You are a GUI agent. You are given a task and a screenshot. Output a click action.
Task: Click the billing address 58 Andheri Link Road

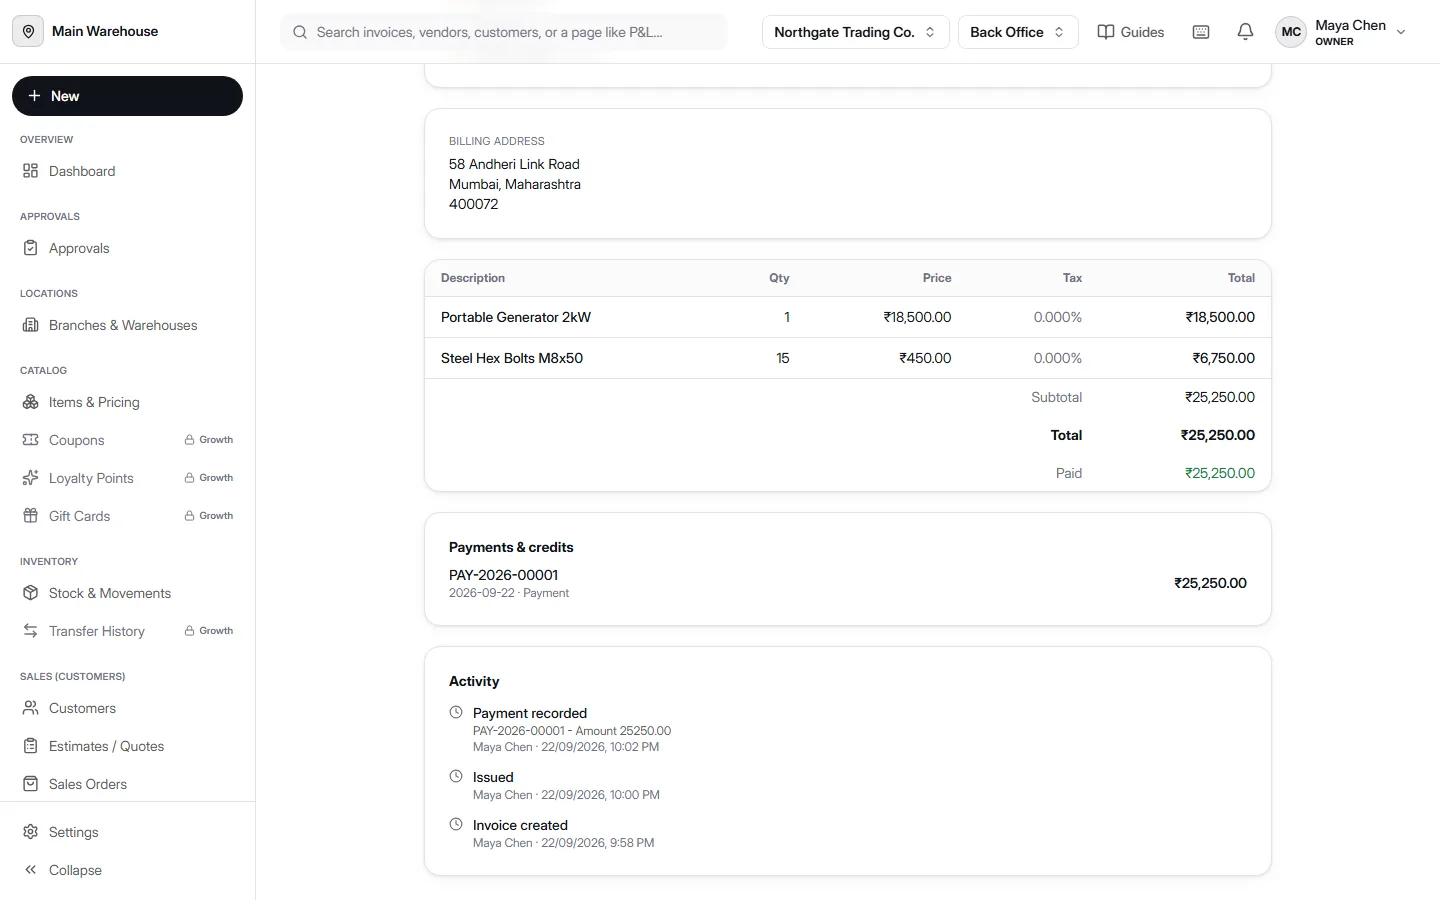[514, 164]
